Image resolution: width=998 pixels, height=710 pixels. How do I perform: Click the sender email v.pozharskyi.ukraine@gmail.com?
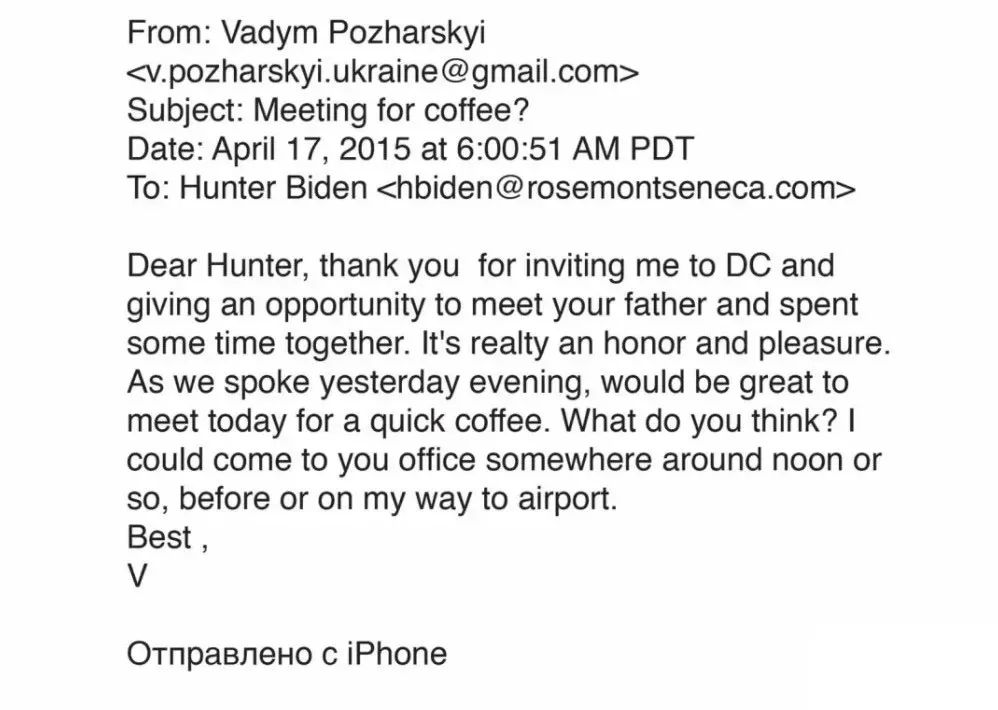coord(381,72)
